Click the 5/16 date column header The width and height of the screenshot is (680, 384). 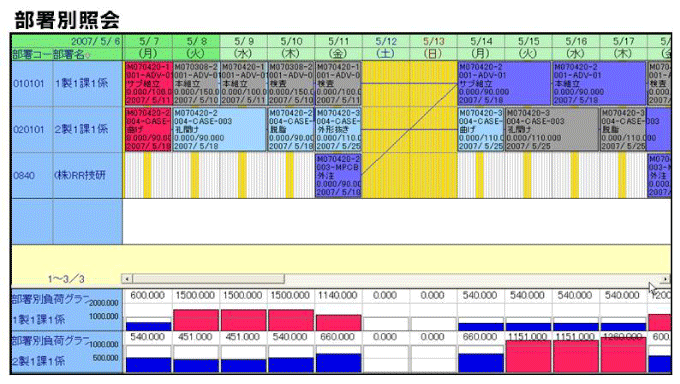[x=576, y=42]
